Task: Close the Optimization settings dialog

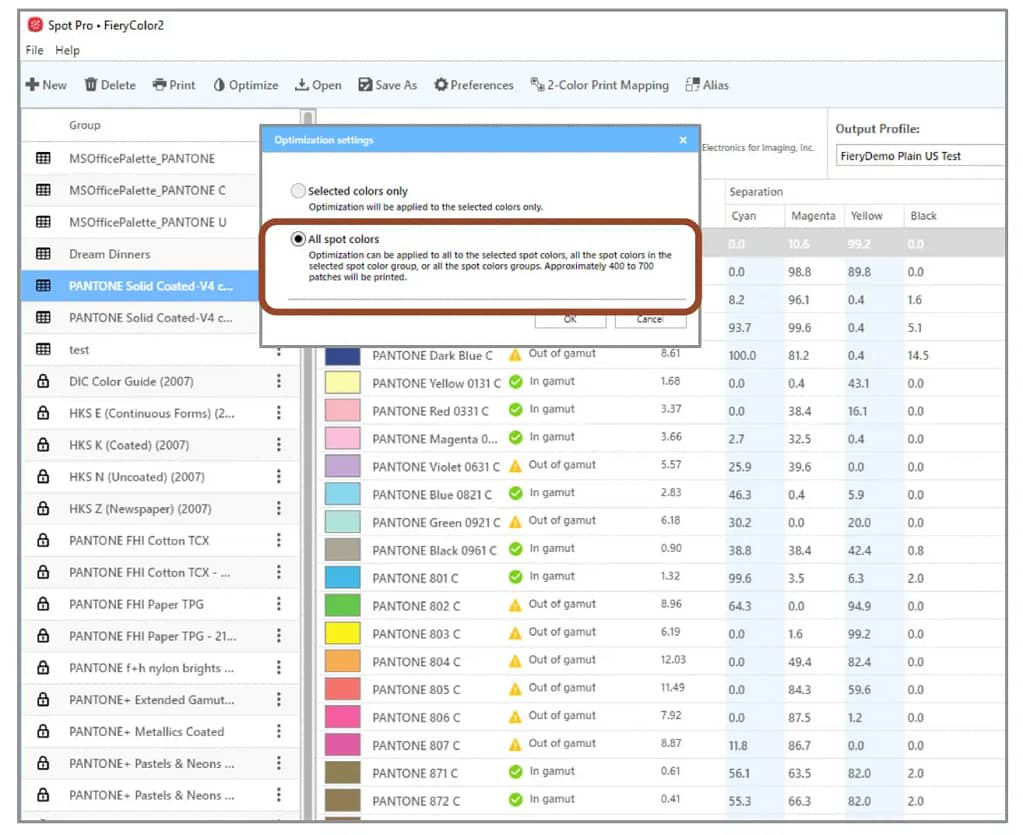Action: (683, 140)
